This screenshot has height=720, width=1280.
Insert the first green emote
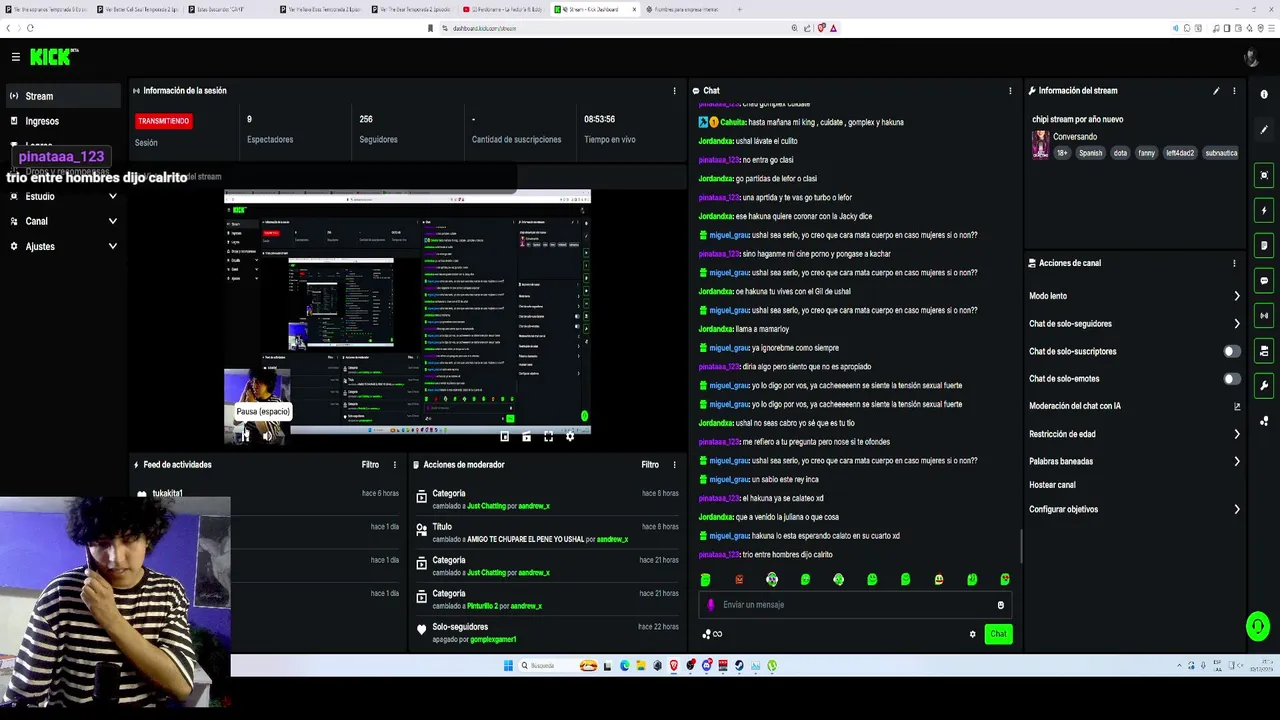[705, 580]
